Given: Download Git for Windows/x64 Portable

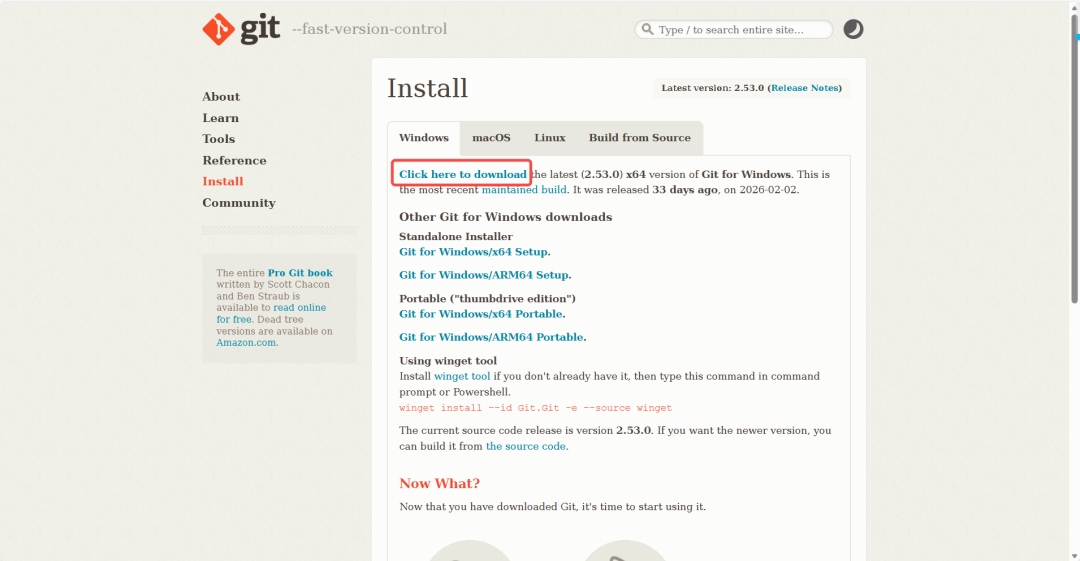Looking at the screenshot, I should pyautogui.click(x=481, y=314).
